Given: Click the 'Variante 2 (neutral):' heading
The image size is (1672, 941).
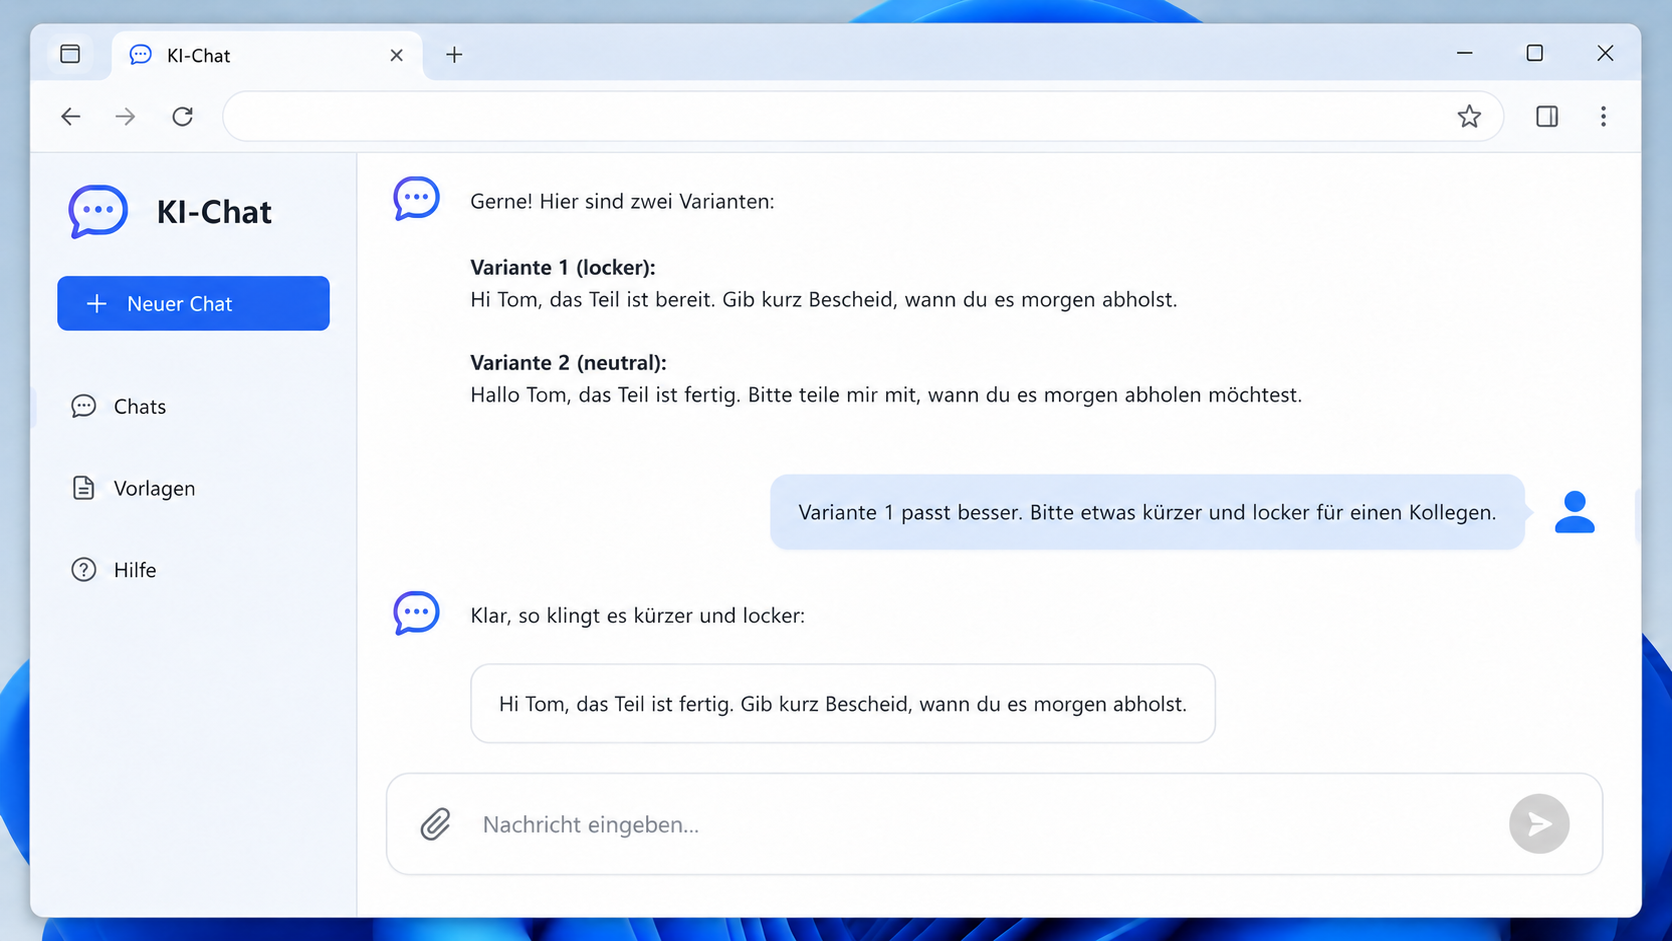Looking at the screenshot, I should [x=568, y=362].
